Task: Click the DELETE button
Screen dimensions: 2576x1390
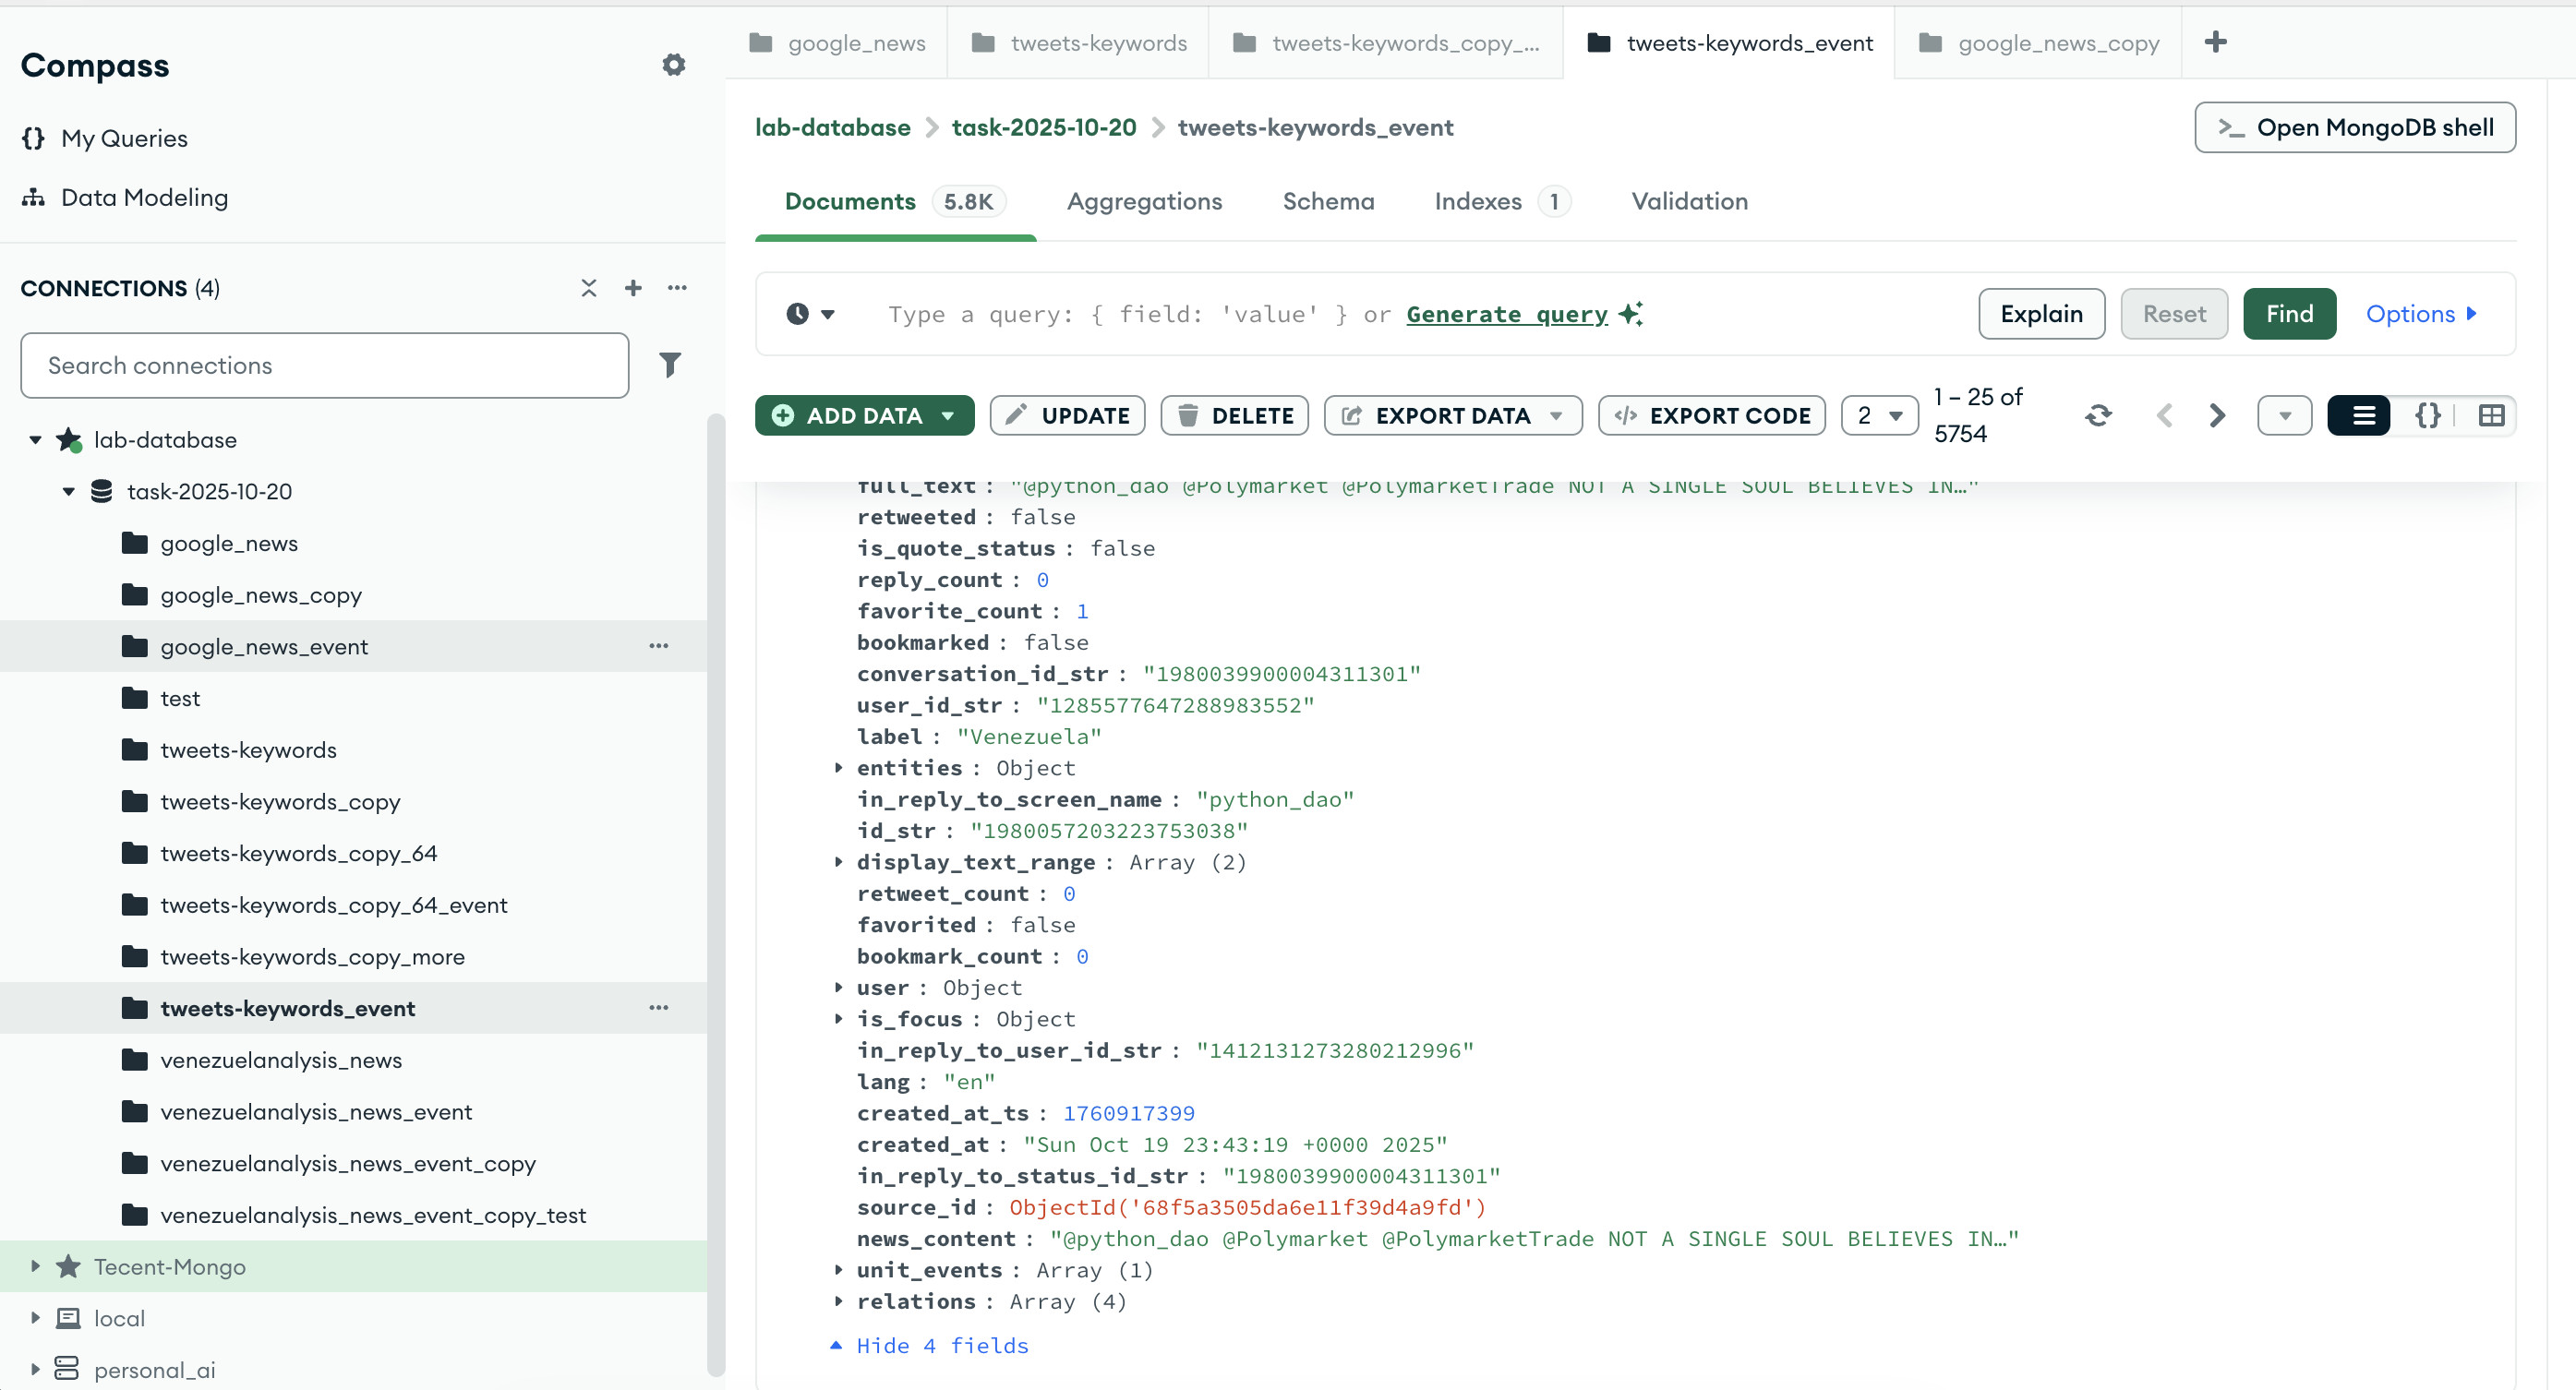Action: point(1234,415)
